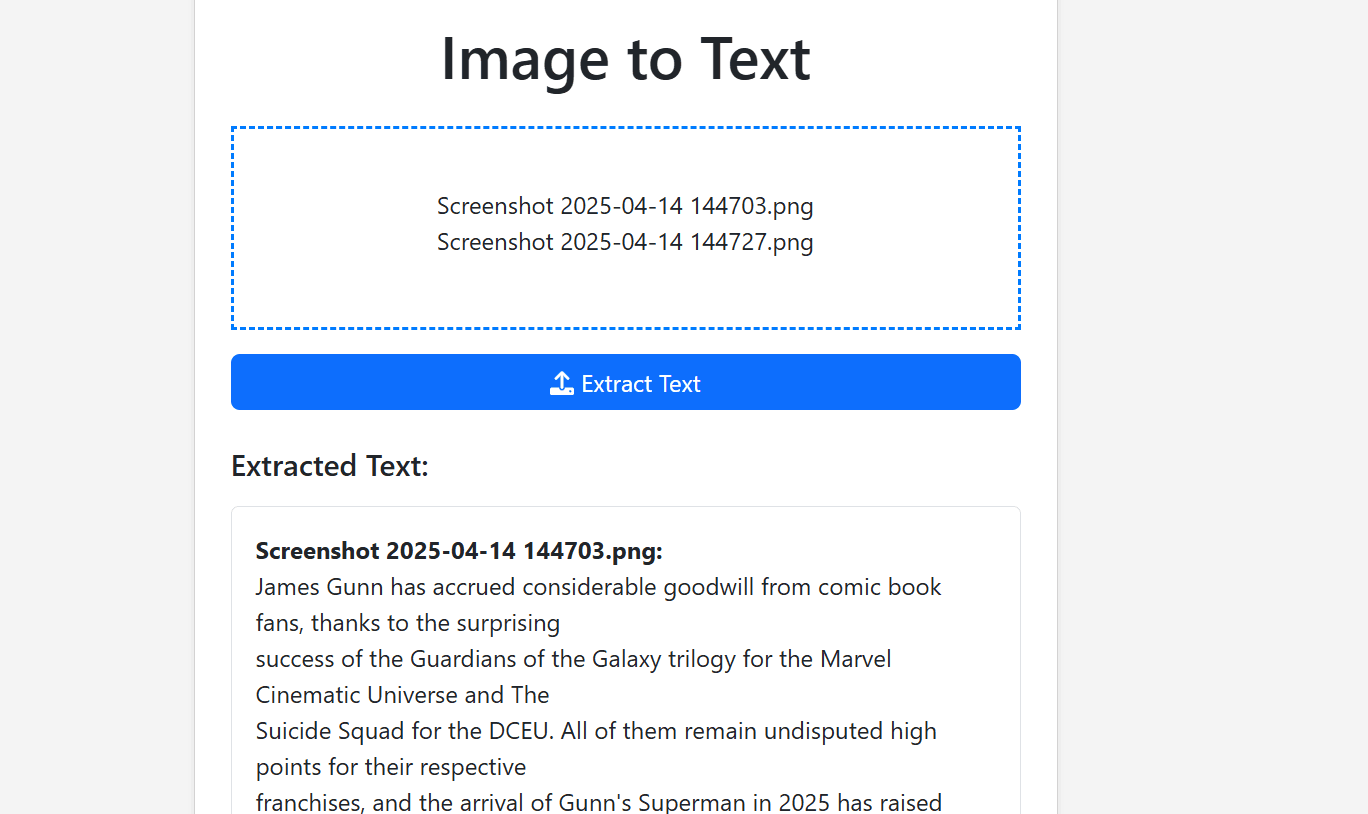This screenshot has width=1368, height=814.
Task: Click the upload icon inside Extract Text button
Action: (562, 382)
